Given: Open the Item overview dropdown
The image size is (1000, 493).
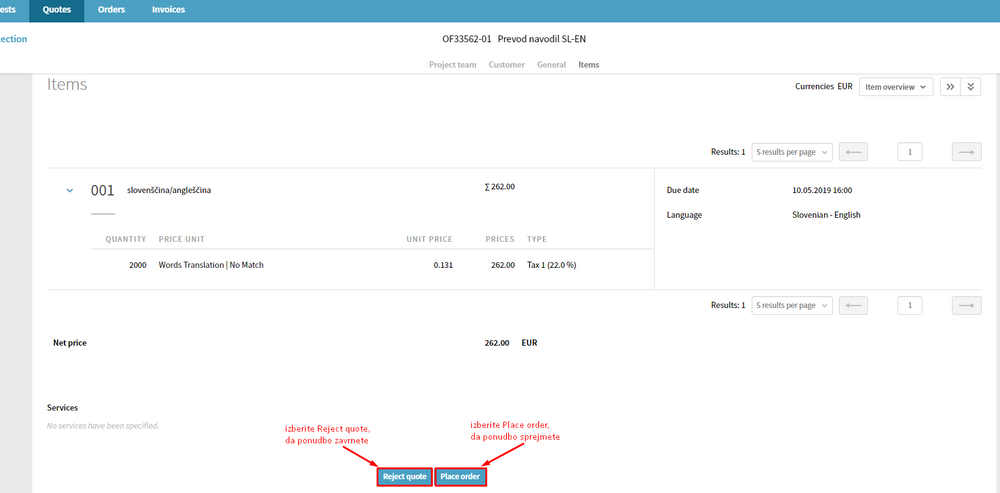Looking at the screenshot, I should (896, 87).
